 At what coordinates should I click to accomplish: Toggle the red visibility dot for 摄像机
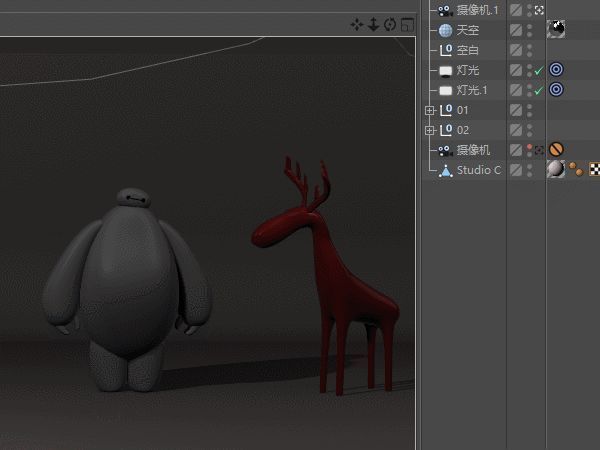point(530,147)
